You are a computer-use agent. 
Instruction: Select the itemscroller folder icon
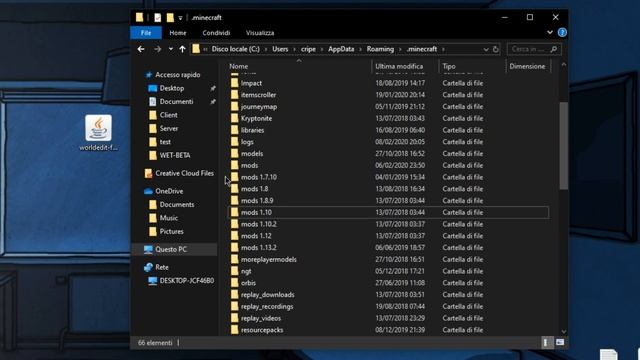point(234,95)
